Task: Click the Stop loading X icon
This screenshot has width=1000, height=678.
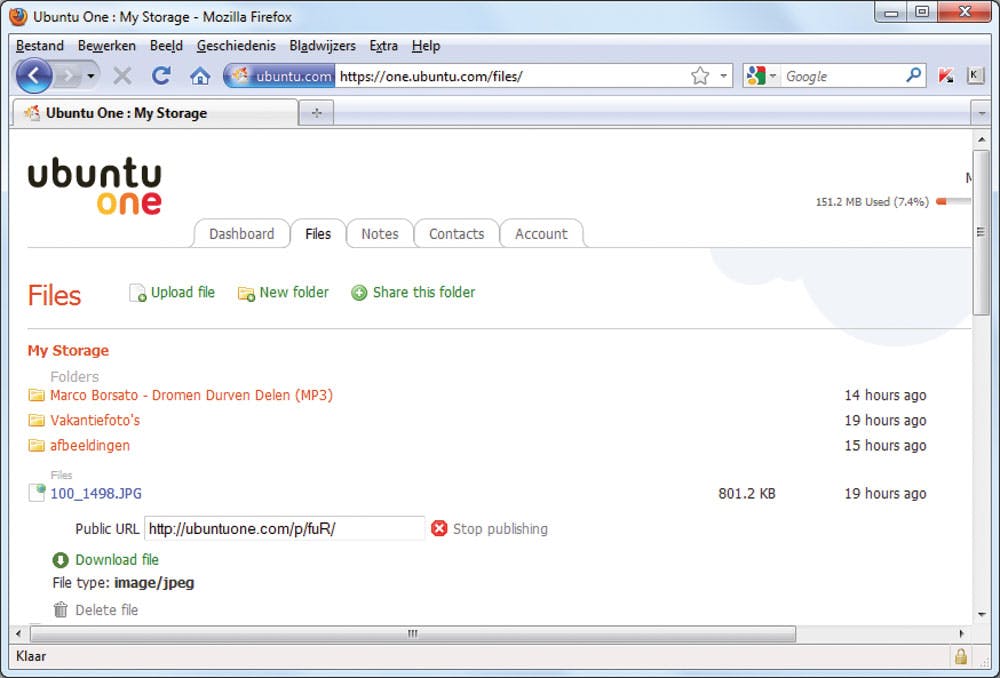Action: coord(122,77)
